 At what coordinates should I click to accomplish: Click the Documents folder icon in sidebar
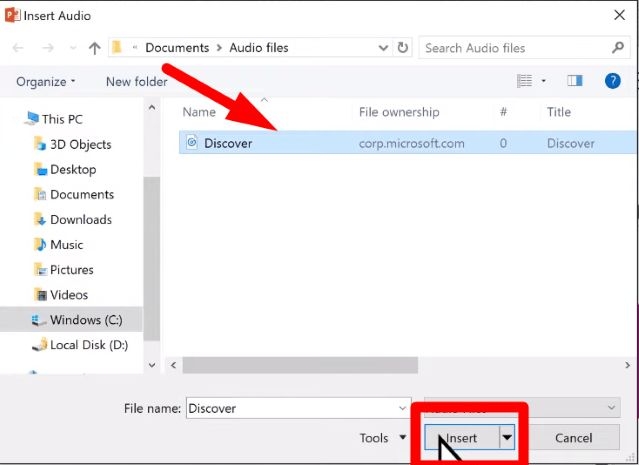point(40,194)
